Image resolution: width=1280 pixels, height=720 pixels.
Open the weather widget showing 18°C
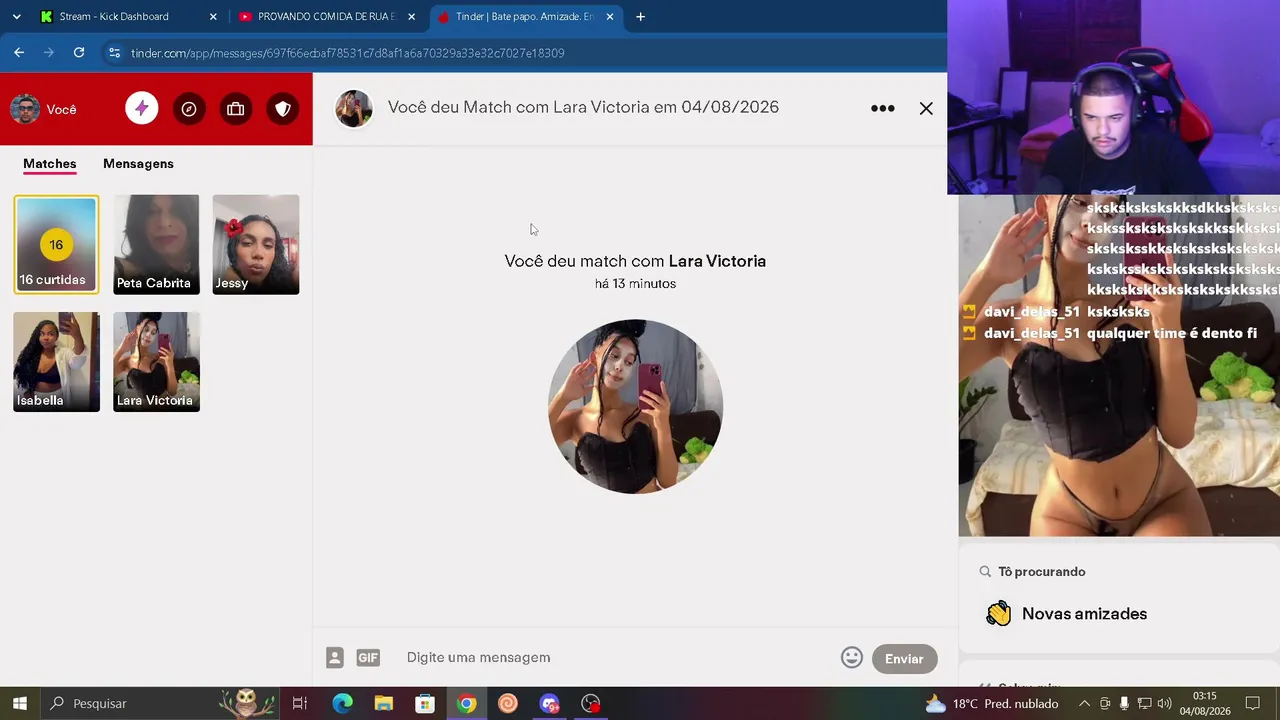(992, 703)
